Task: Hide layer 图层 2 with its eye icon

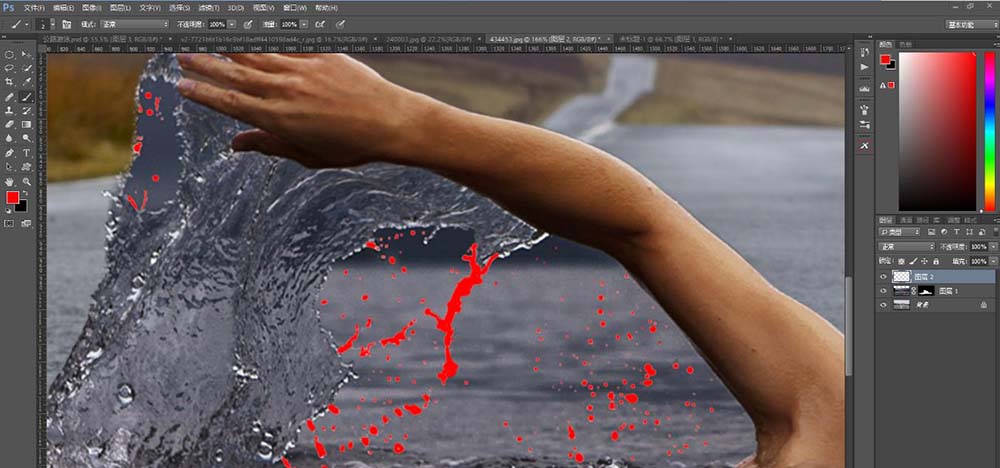Action: [x=883, y=277]
